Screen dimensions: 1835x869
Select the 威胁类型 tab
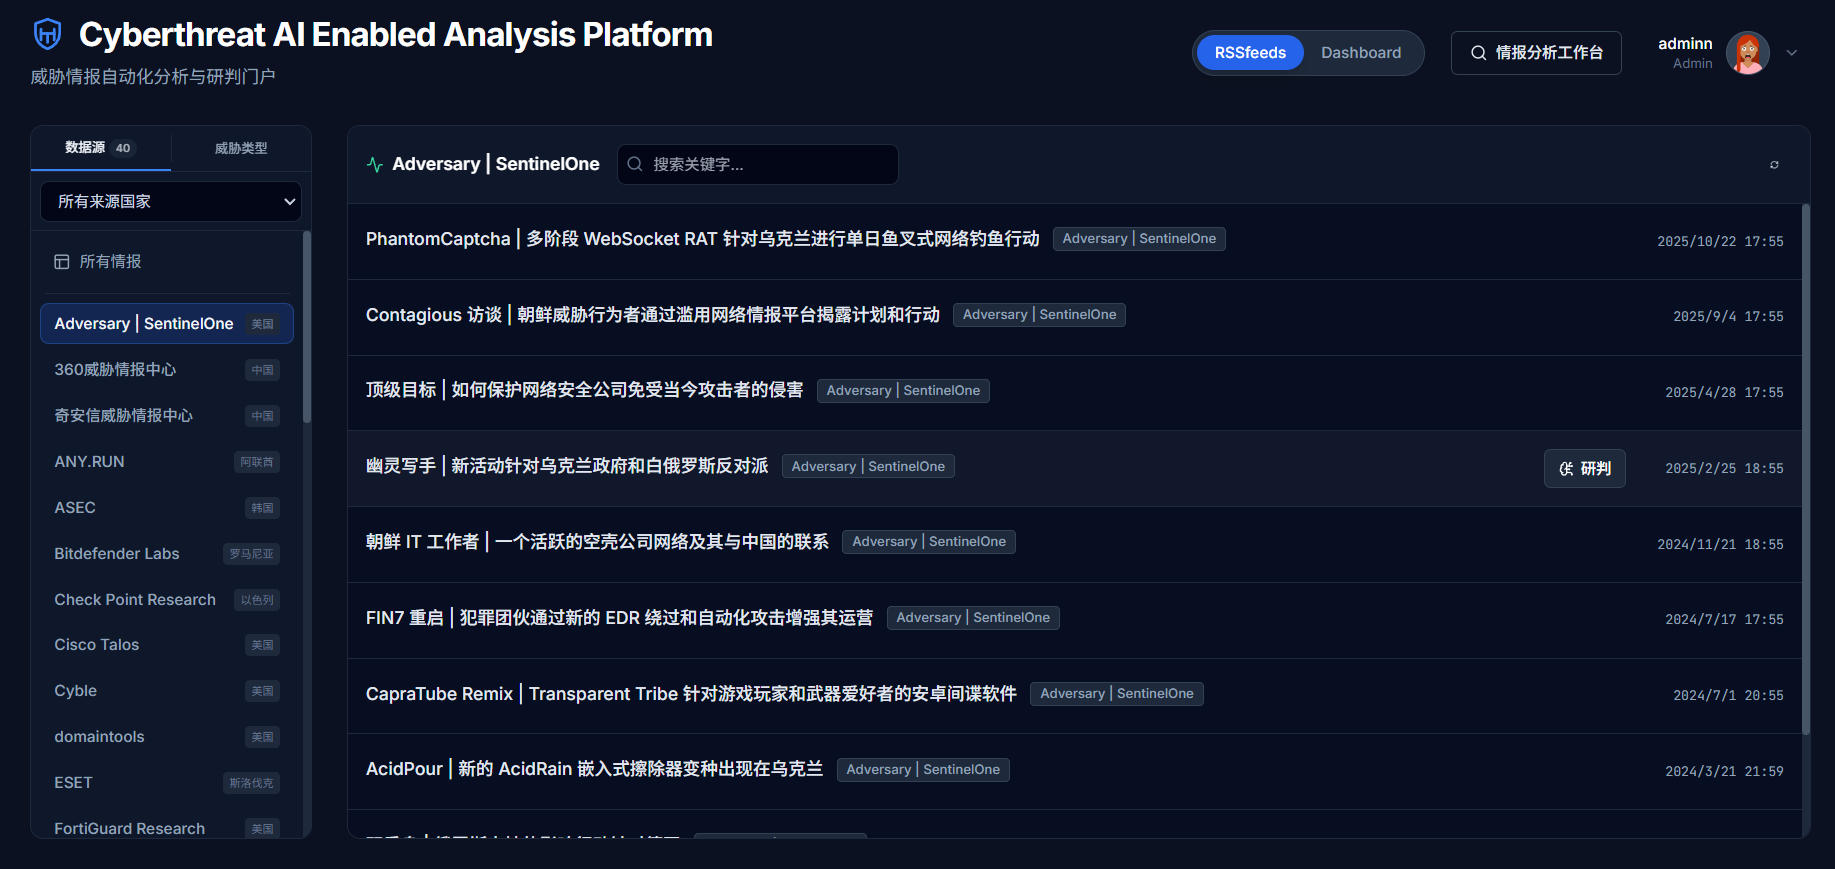241,148
